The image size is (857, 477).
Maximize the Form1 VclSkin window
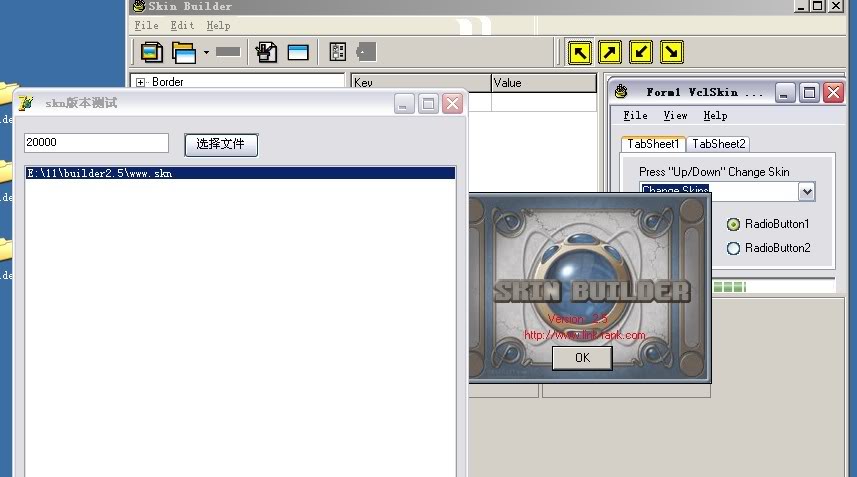(809, 93)
